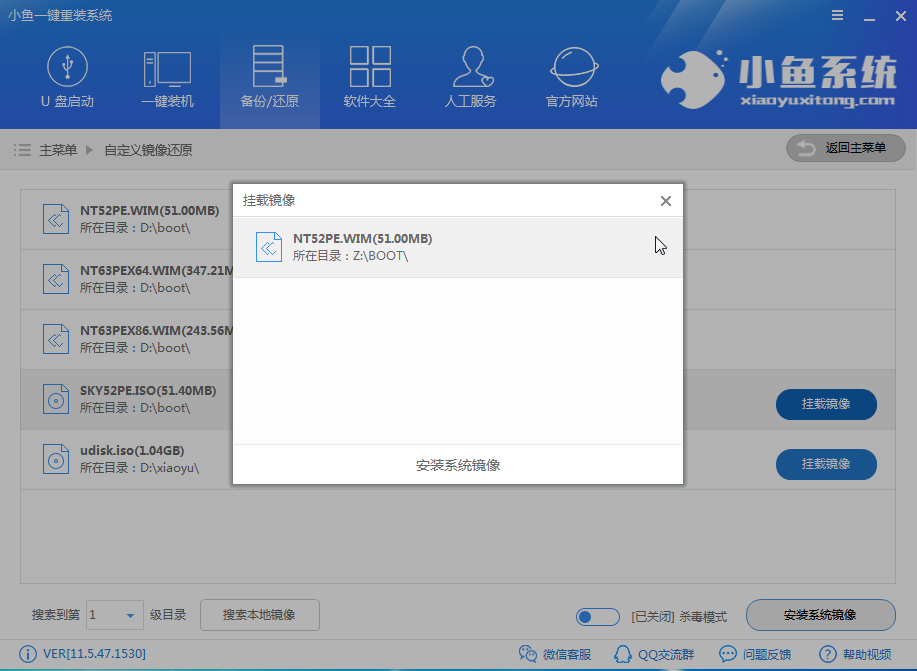Image resolution: width=917 pixels, height=671 pixels.
Task: Switch to the 备份/还原 tab
Action: pyautogui.click(x=269, y=79)
